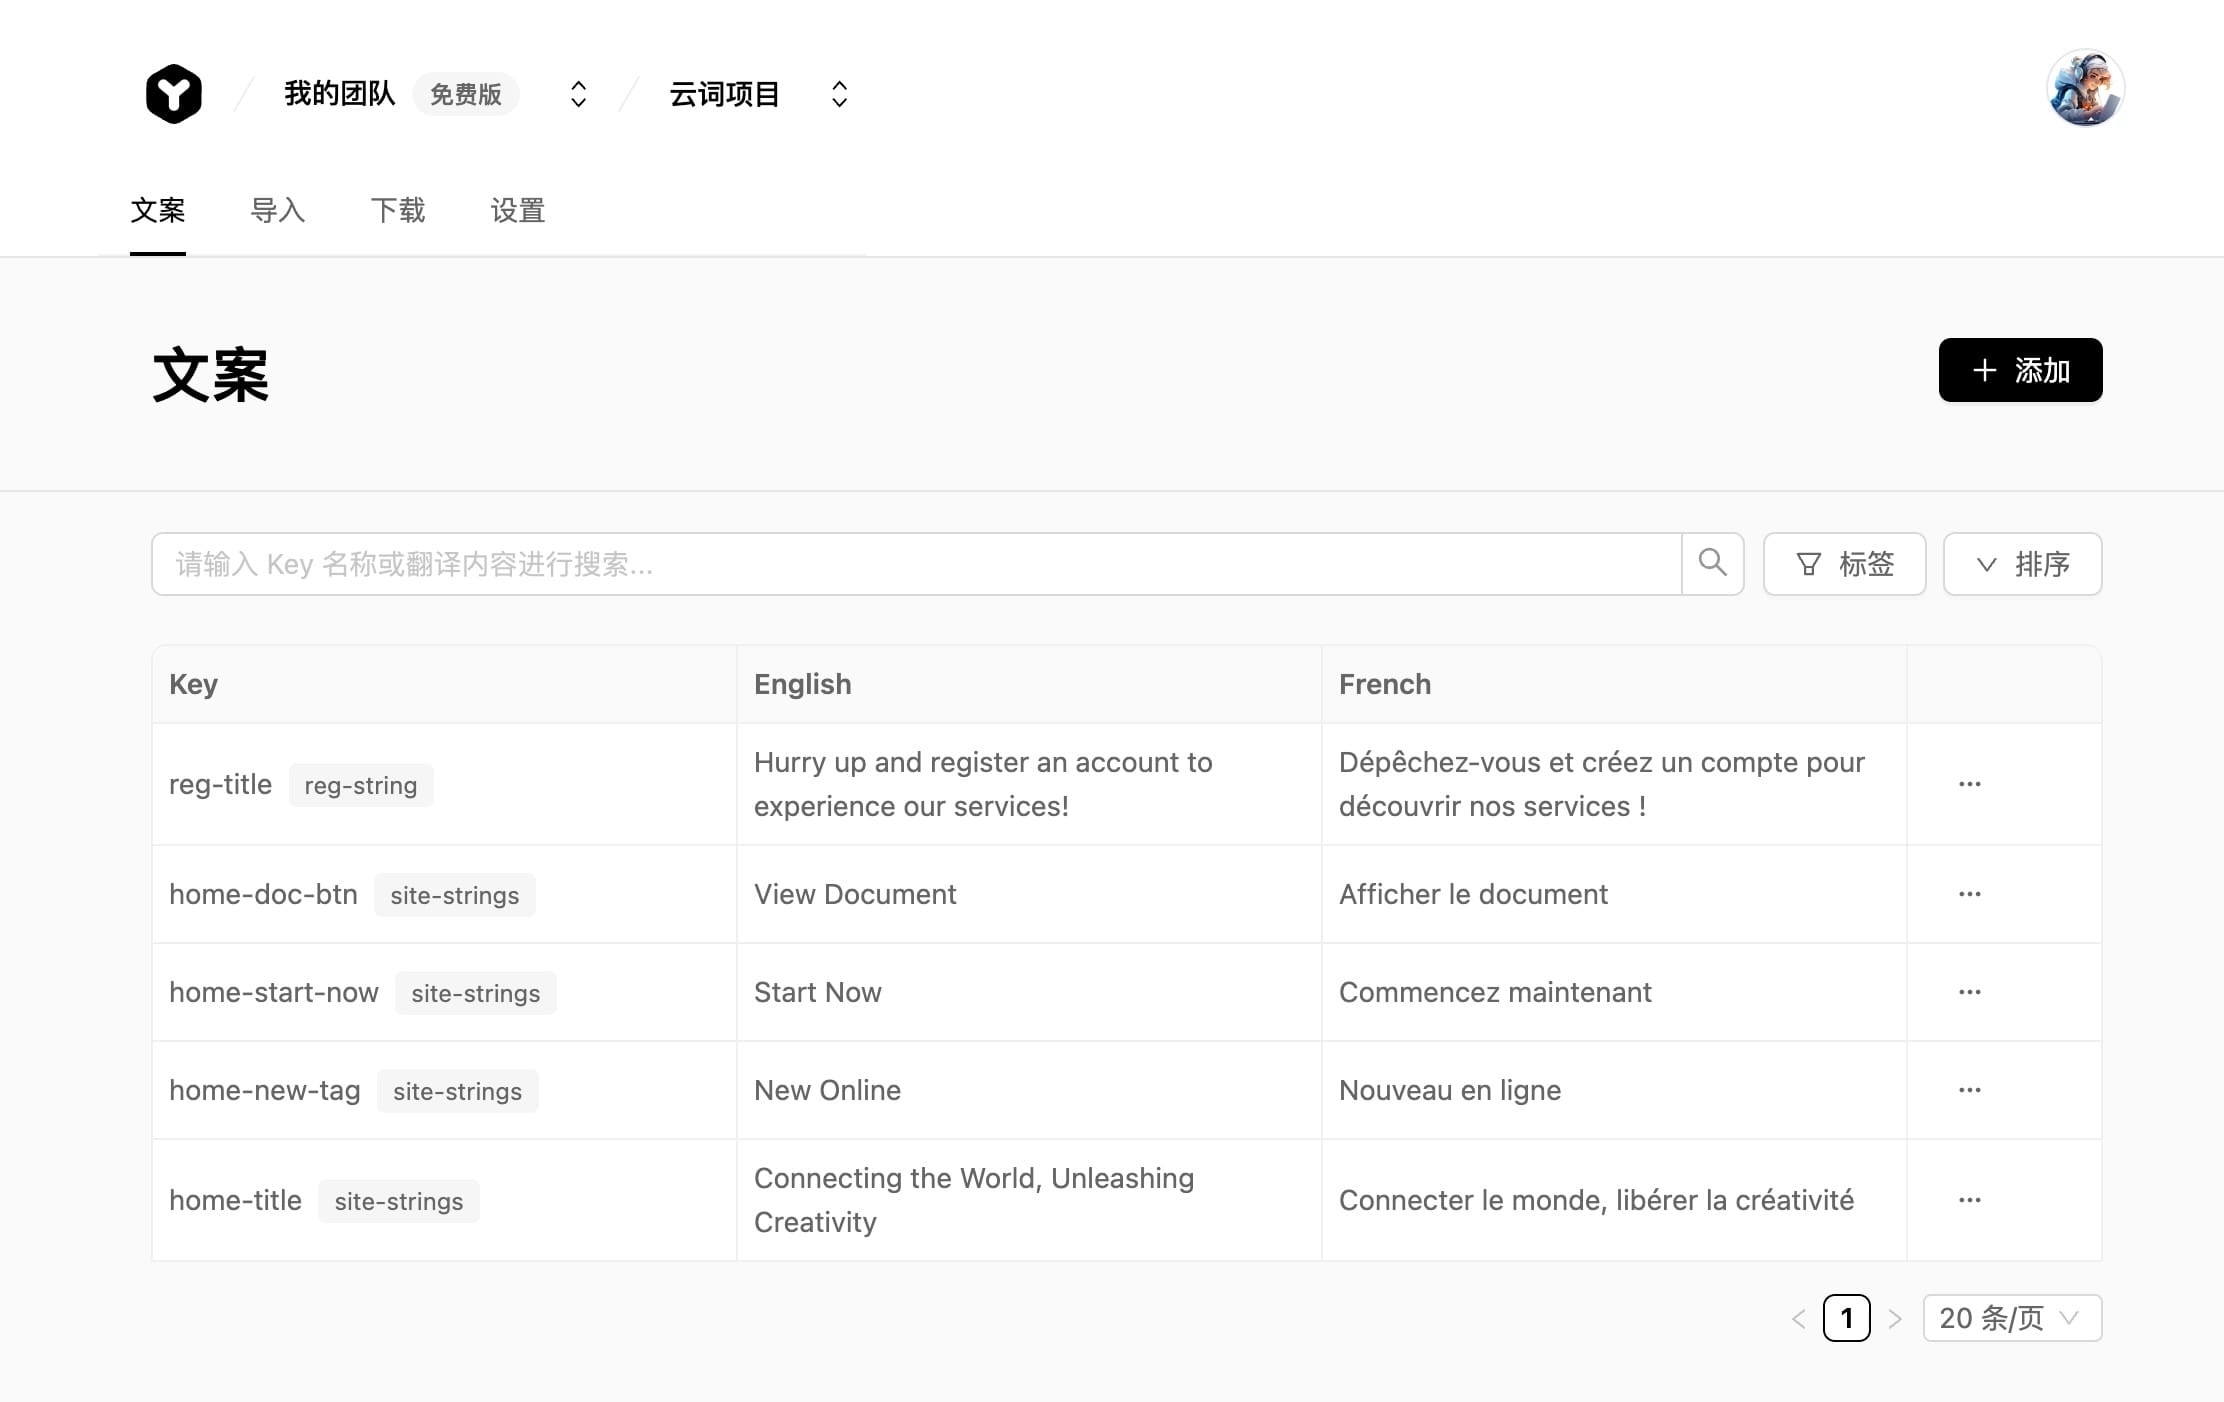Click the site-strings tag on home-title row
2224x1402 pixels.
[398, 1200]
